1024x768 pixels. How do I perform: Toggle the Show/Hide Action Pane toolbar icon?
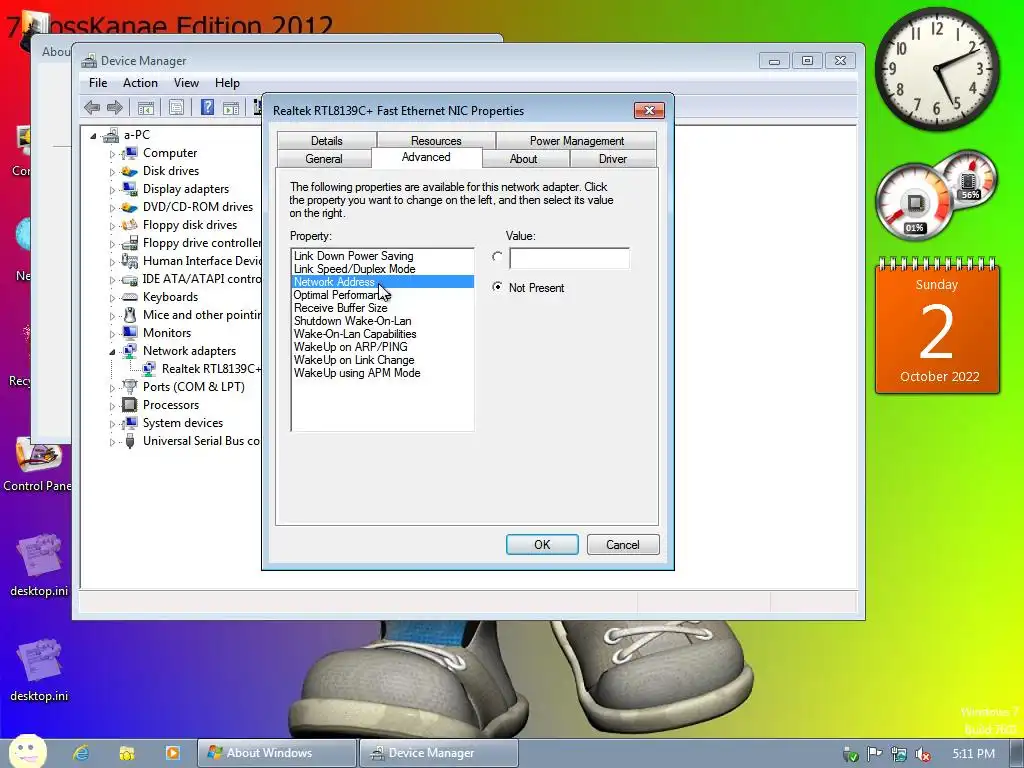231,108
